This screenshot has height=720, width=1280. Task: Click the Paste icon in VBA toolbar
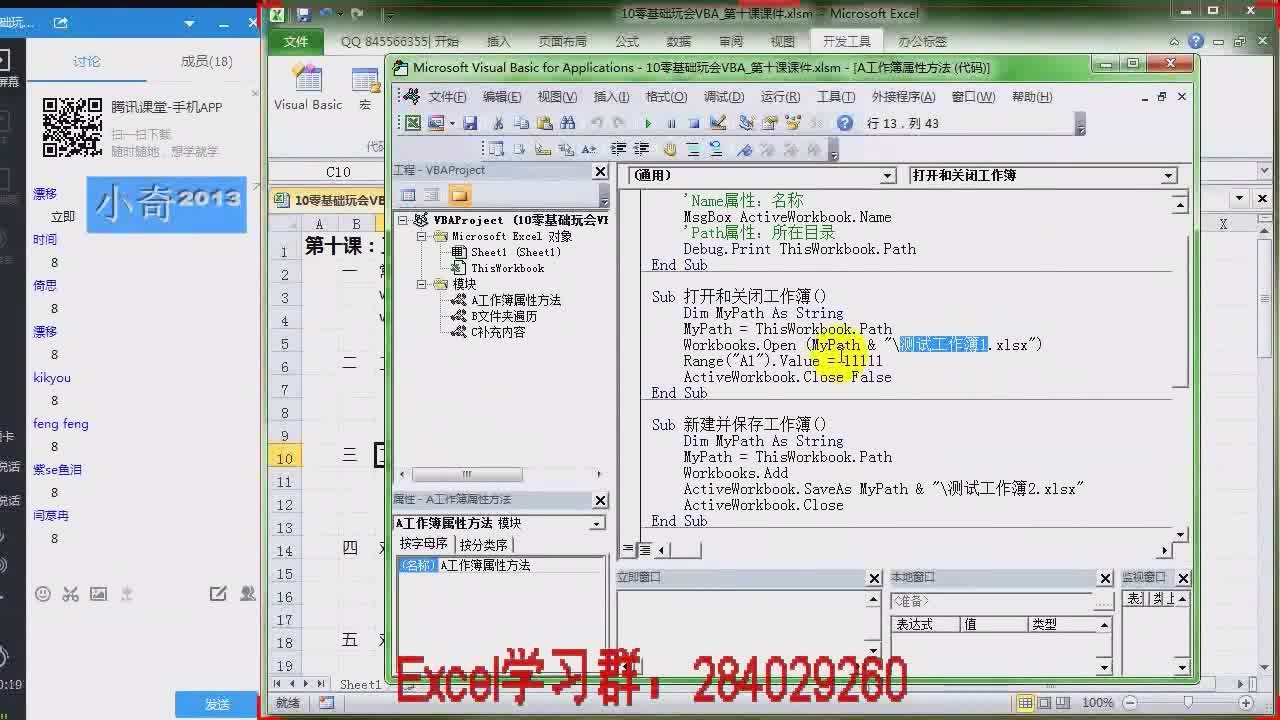coord(545,123)
